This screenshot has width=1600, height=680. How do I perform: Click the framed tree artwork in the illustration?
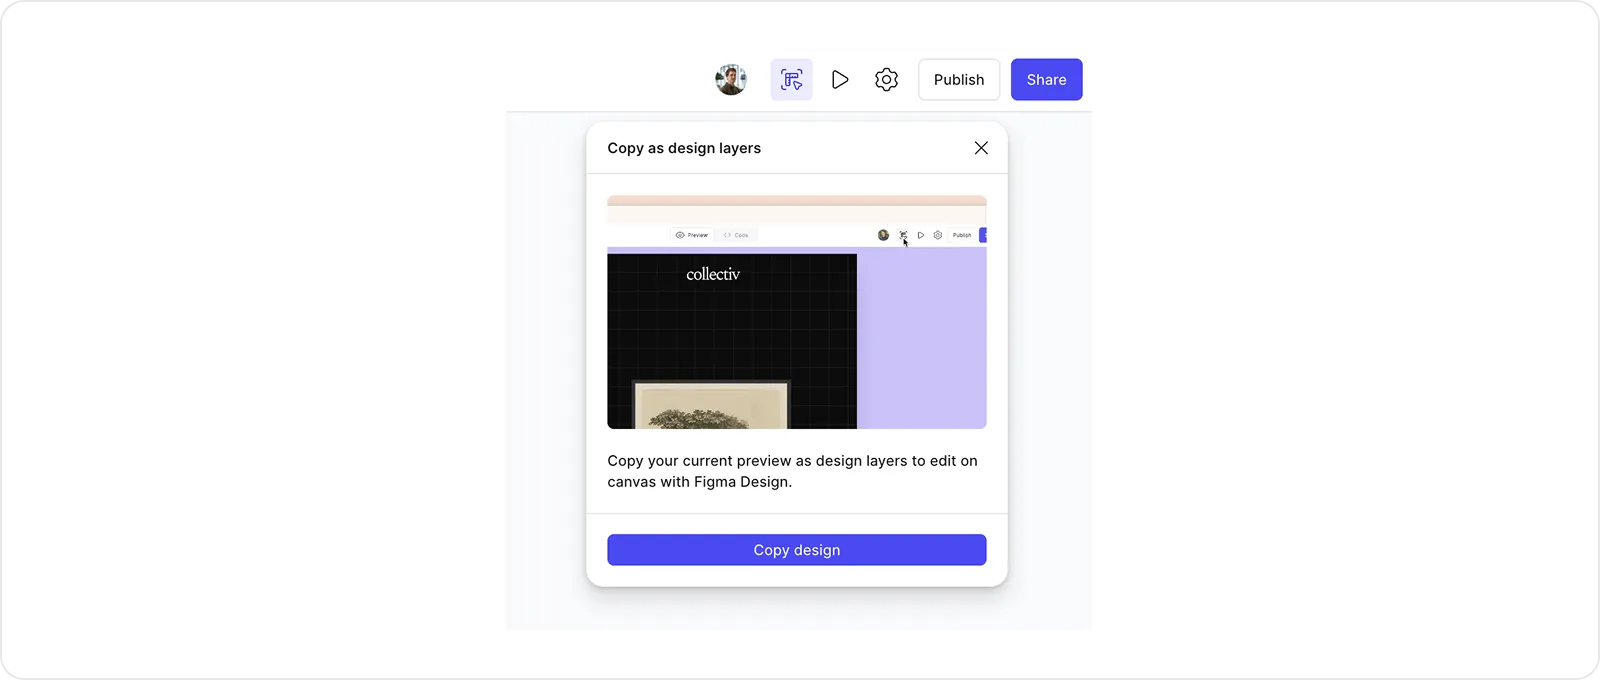(x=711, y=406)
